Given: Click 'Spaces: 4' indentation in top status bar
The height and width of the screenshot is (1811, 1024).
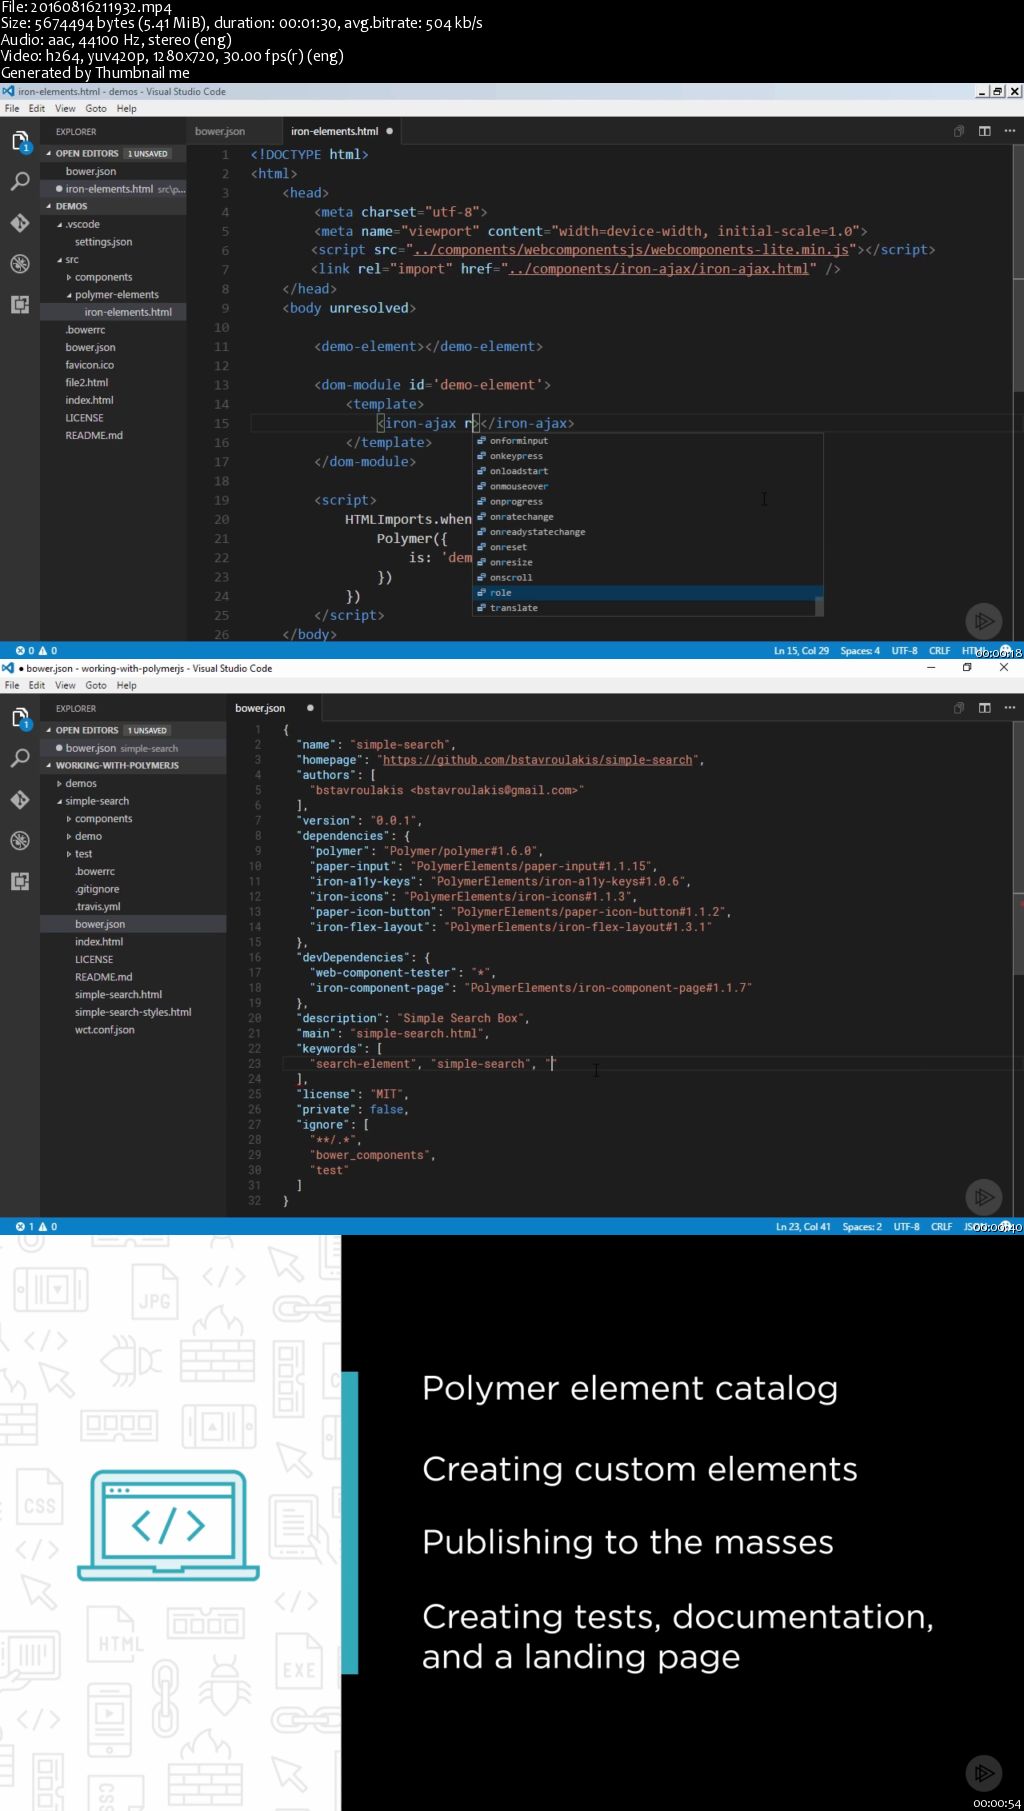Looking at the screenshot, I should coord(860,650).
